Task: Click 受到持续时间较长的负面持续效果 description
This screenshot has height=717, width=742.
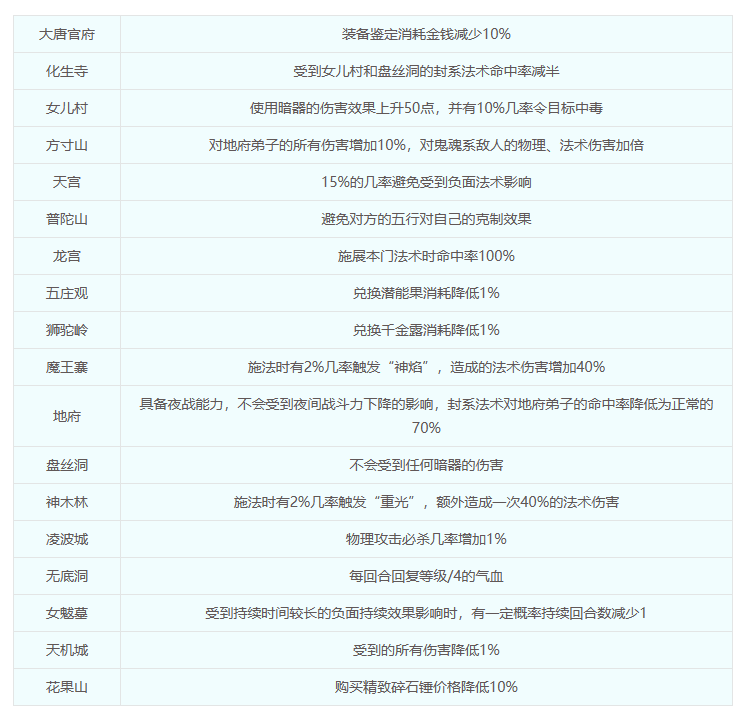Action: coord(426,613)
